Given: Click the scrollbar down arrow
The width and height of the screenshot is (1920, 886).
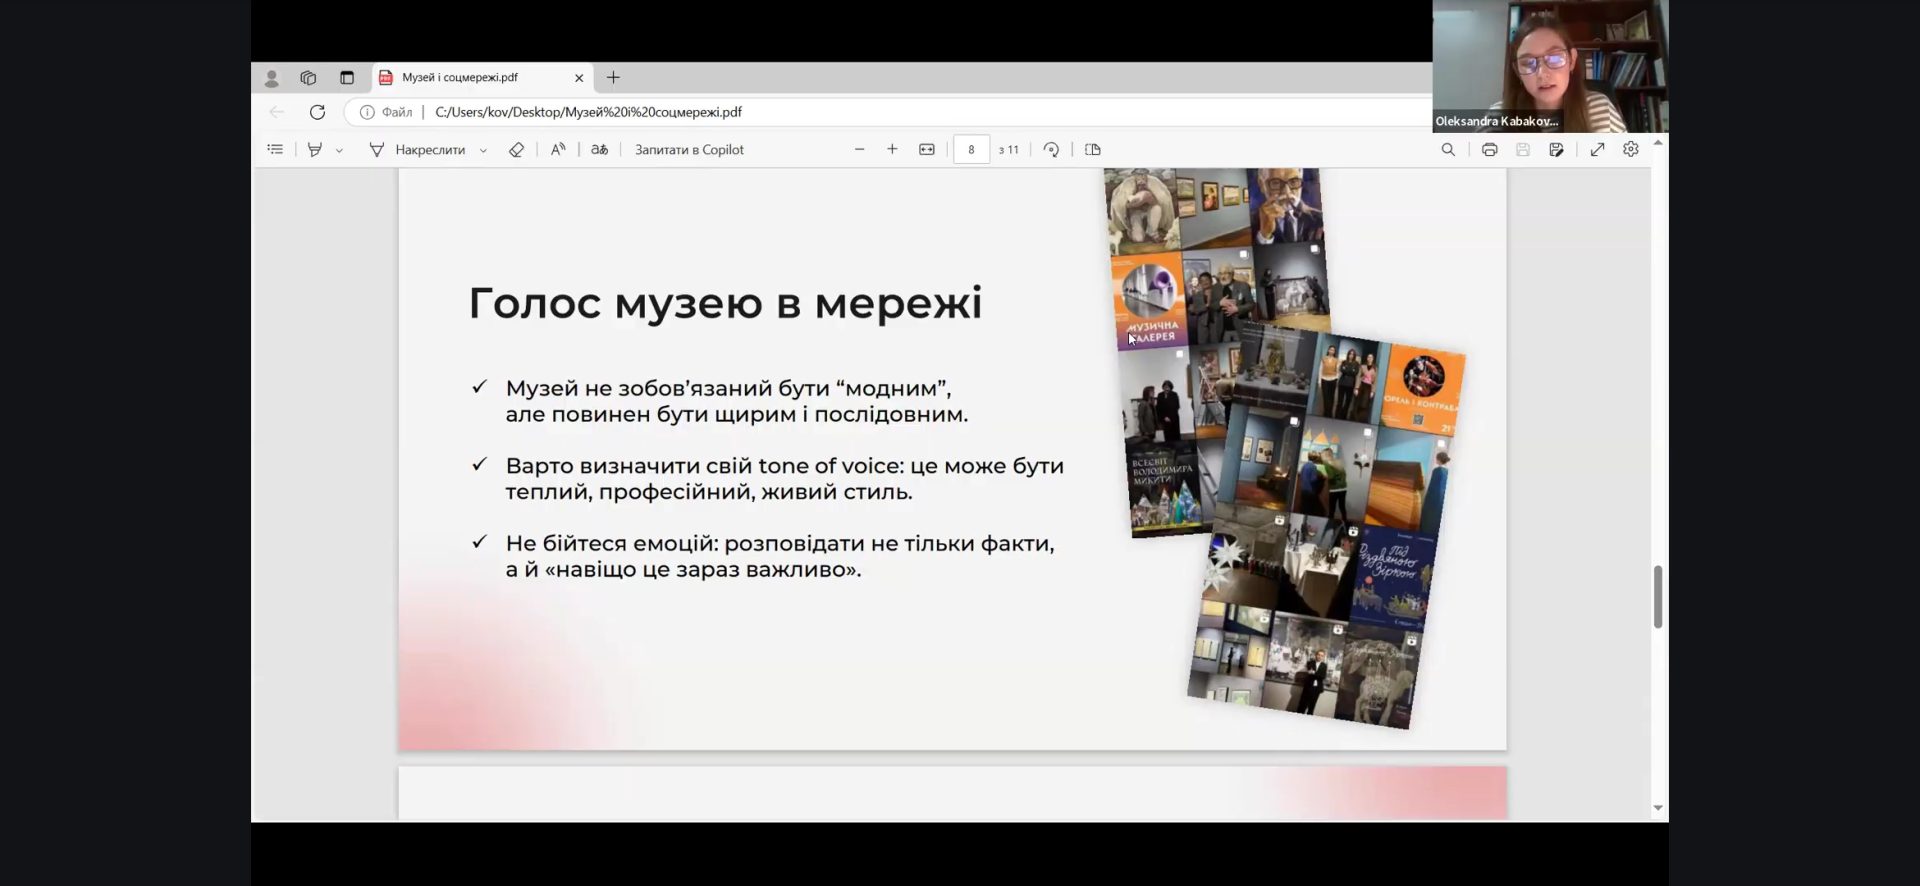Looking at the screenshot, I should [1658, 808].
